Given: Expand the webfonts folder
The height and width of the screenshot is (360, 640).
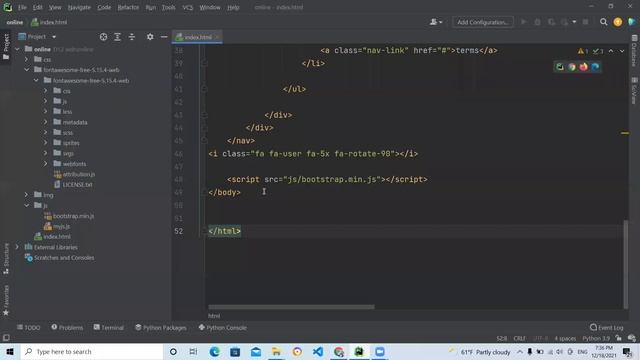Looking at the screenshot, I should click(45, 164).
